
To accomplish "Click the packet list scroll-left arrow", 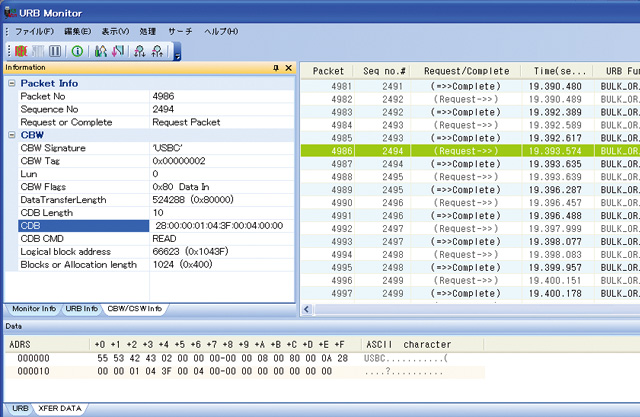I will click(307, 310).
